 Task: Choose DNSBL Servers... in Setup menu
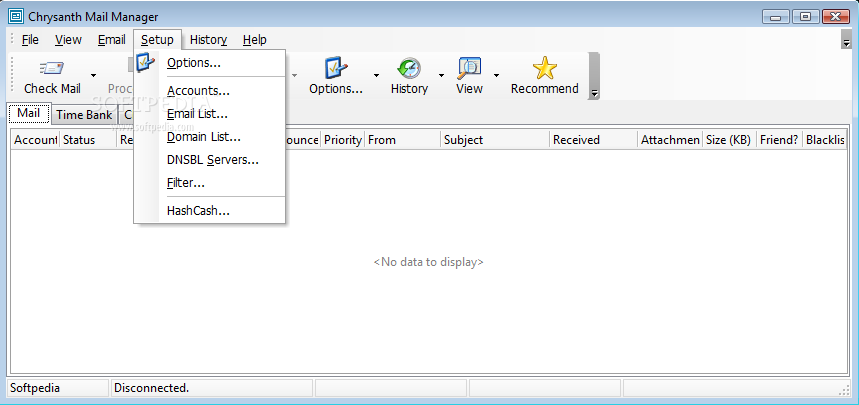tap(209, 160)
